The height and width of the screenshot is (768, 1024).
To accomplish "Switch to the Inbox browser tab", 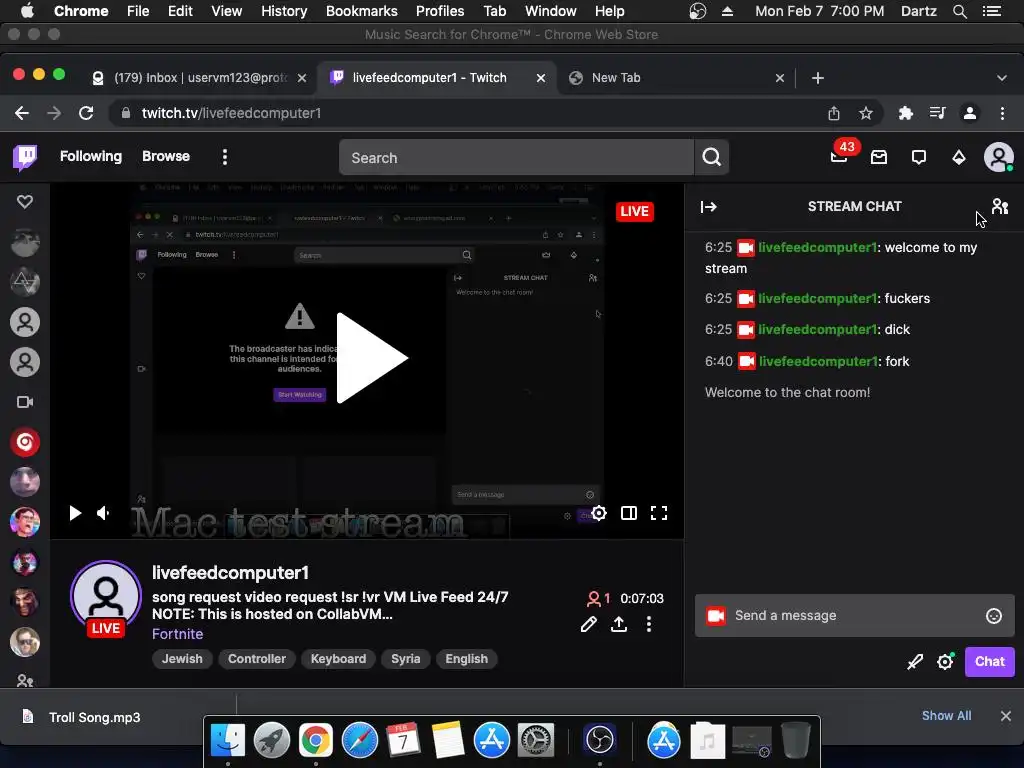I will coord(200,78).
